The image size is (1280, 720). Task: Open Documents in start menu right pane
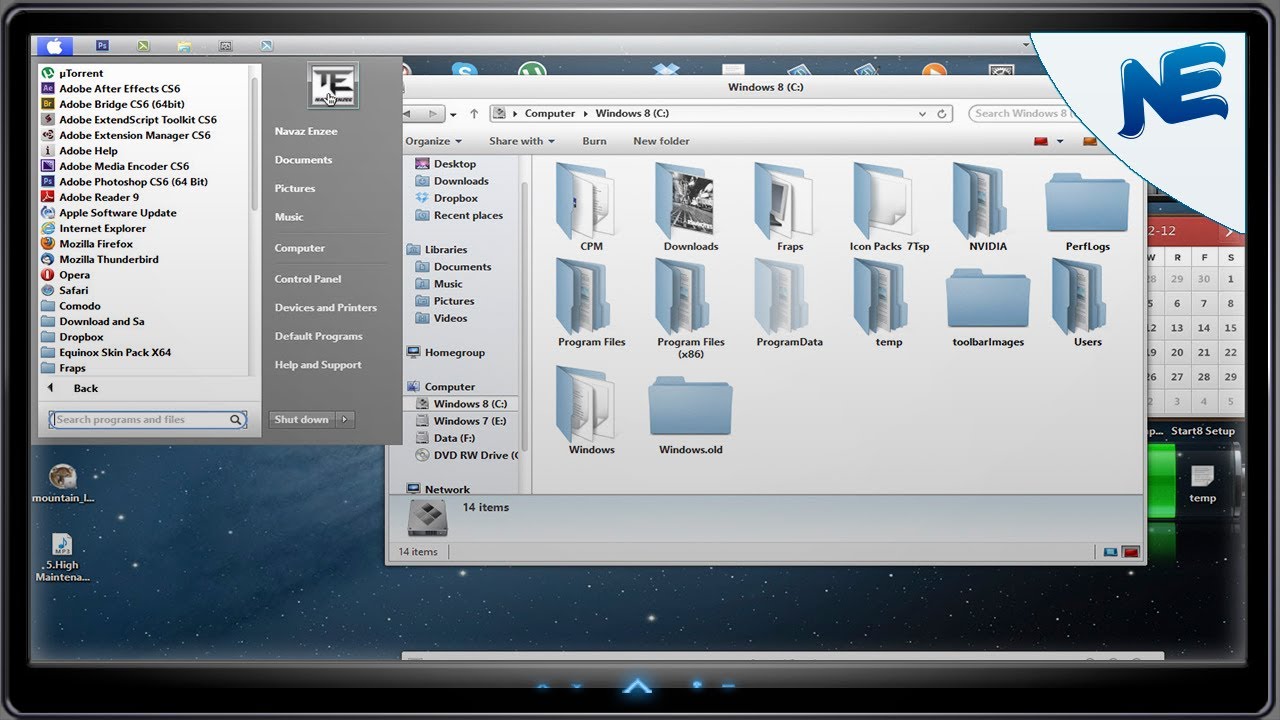pyautogui.click(x=303, y=160)
